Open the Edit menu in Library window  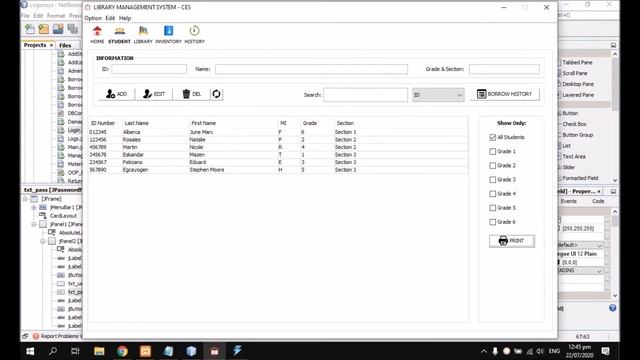(110, 18)
